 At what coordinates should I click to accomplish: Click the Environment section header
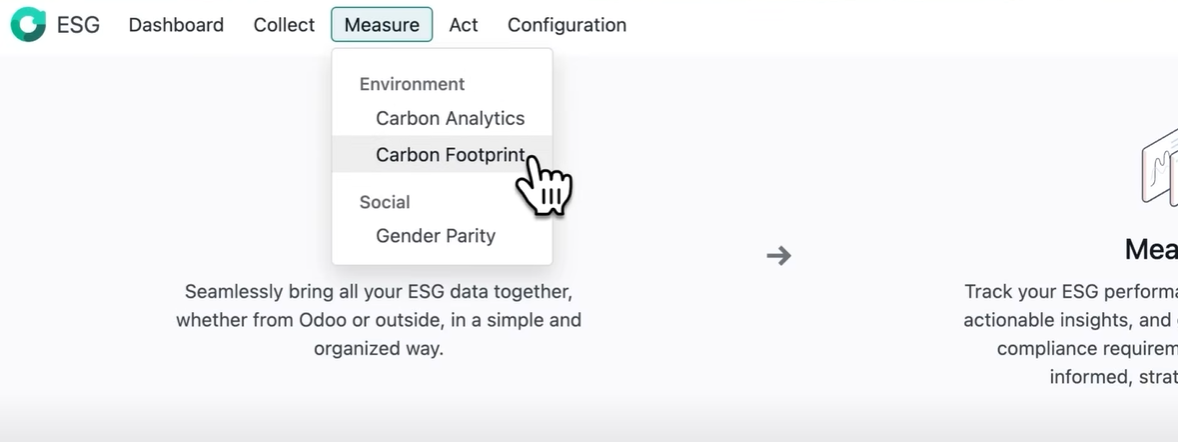click(412, 84)
